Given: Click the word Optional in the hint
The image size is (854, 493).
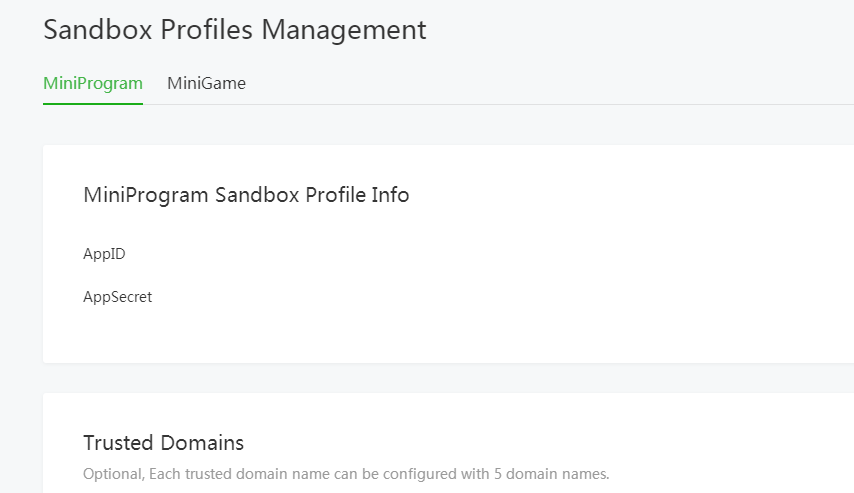Looking at the screenshot, I should [110, 473].
